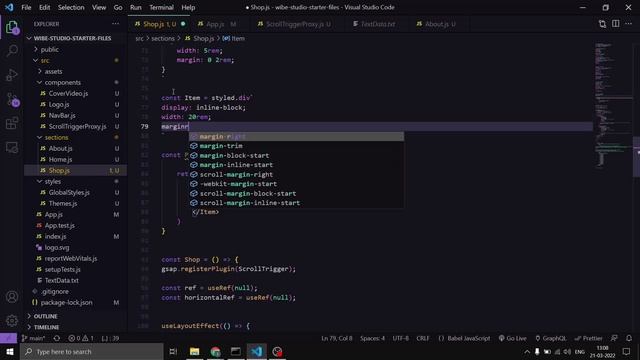Viewport: 640px width, 360px height.
Task: Open Chrome from the taskbar
Action: click(215, 352)
